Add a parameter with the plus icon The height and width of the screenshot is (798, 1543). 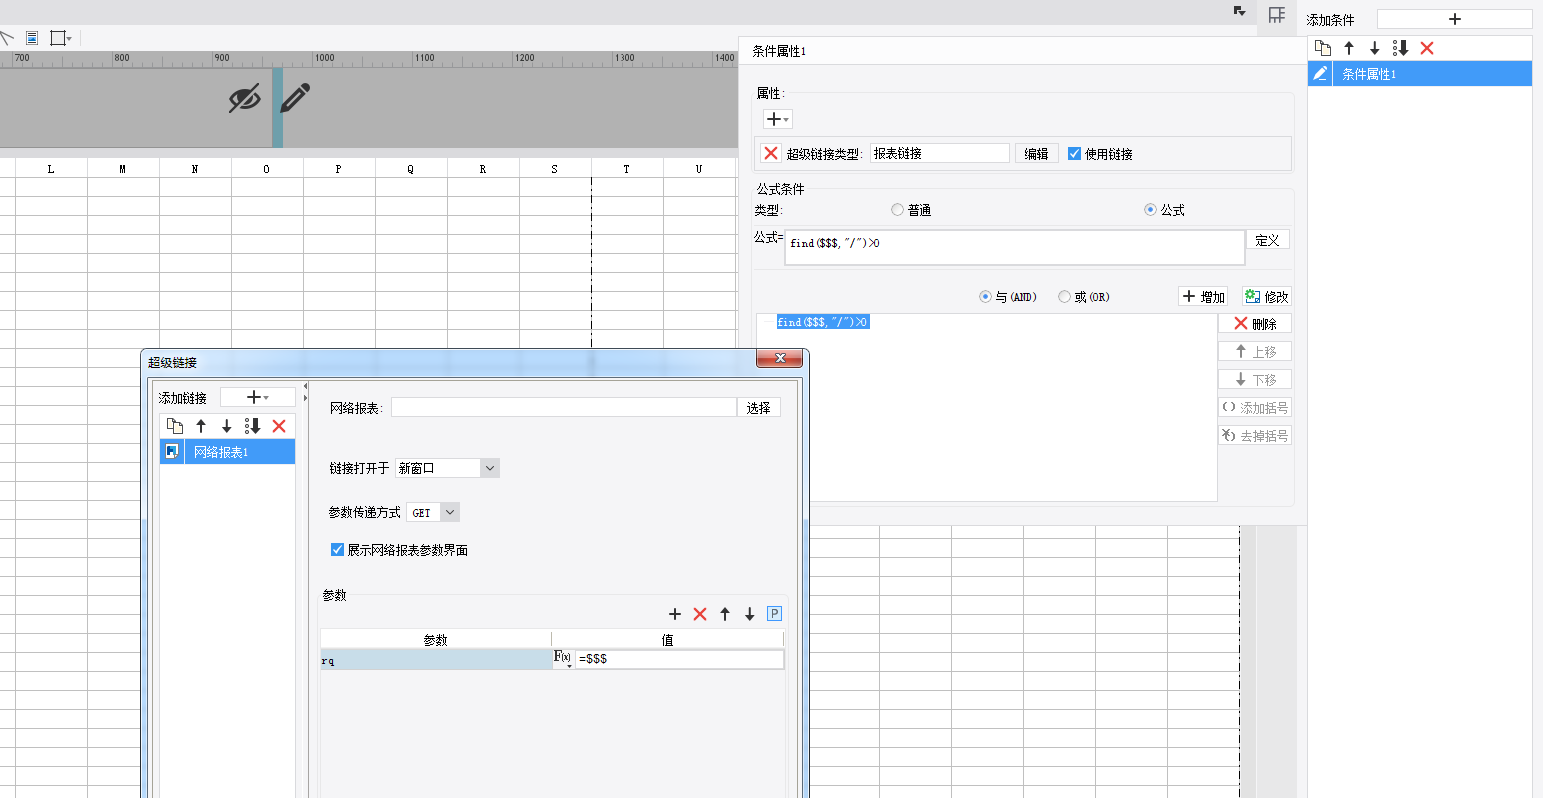click(675, 614)
